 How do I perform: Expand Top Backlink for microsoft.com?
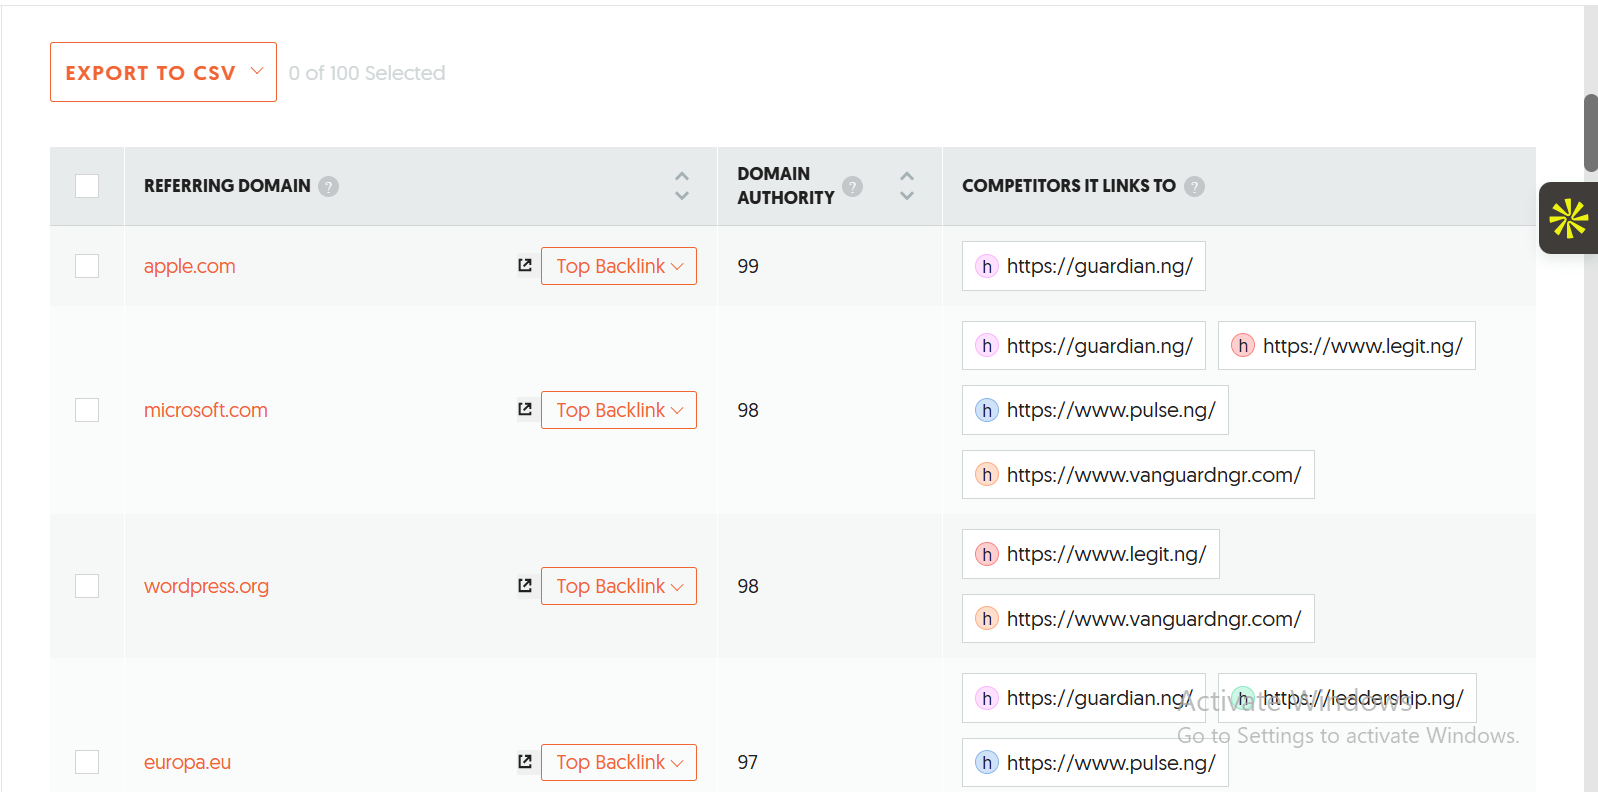tap(619, 410)
